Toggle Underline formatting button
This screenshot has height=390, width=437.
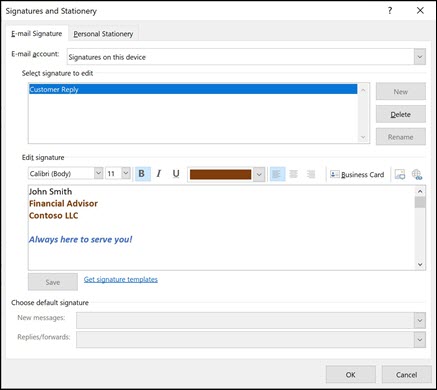point(176,174)
